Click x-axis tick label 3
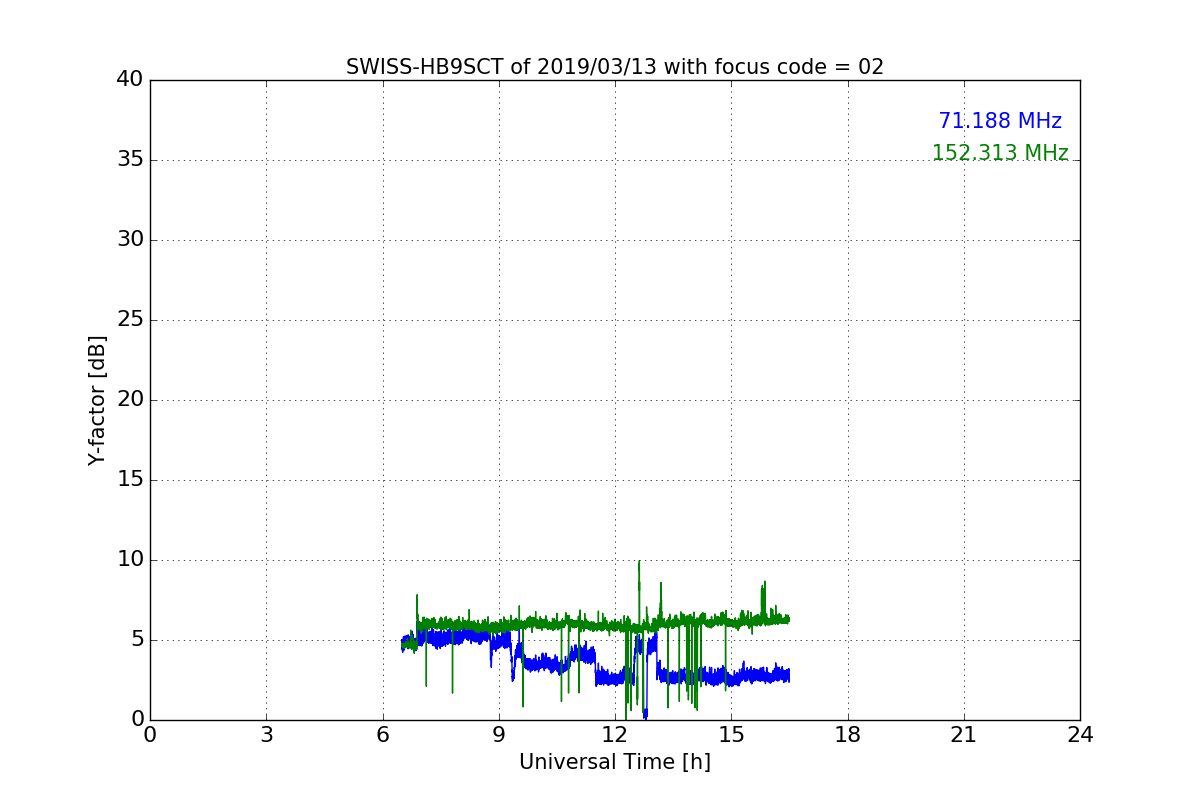The image size is (1200, 800). [x=266, y=735]
